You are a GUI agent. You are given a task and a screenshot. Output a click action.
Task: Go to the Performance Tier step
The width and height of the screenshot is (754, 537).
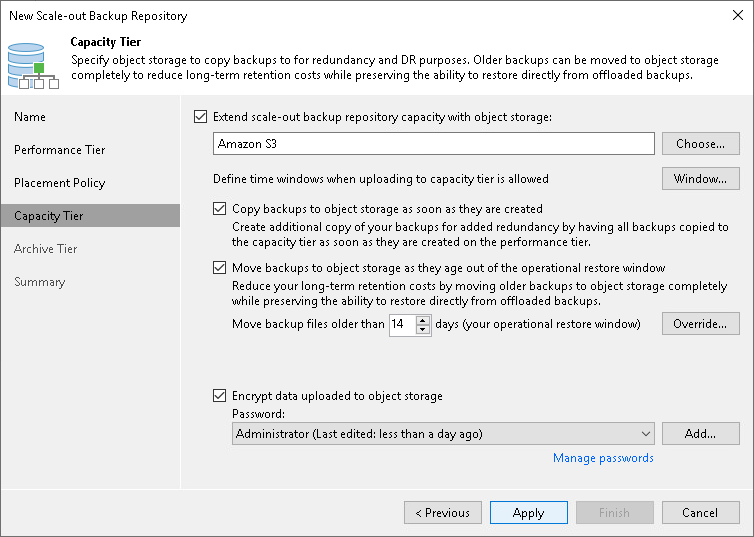[60, 150]
